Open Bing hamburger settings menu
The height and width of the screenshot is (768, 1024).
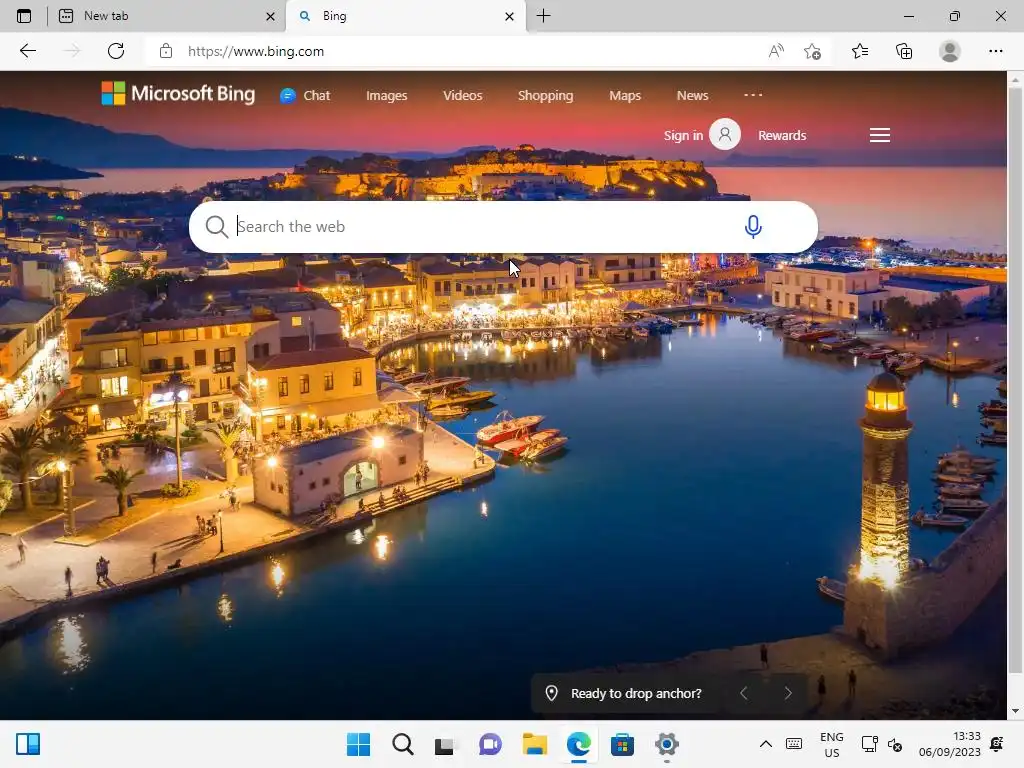pyautogui.click(x=880, y=135)
